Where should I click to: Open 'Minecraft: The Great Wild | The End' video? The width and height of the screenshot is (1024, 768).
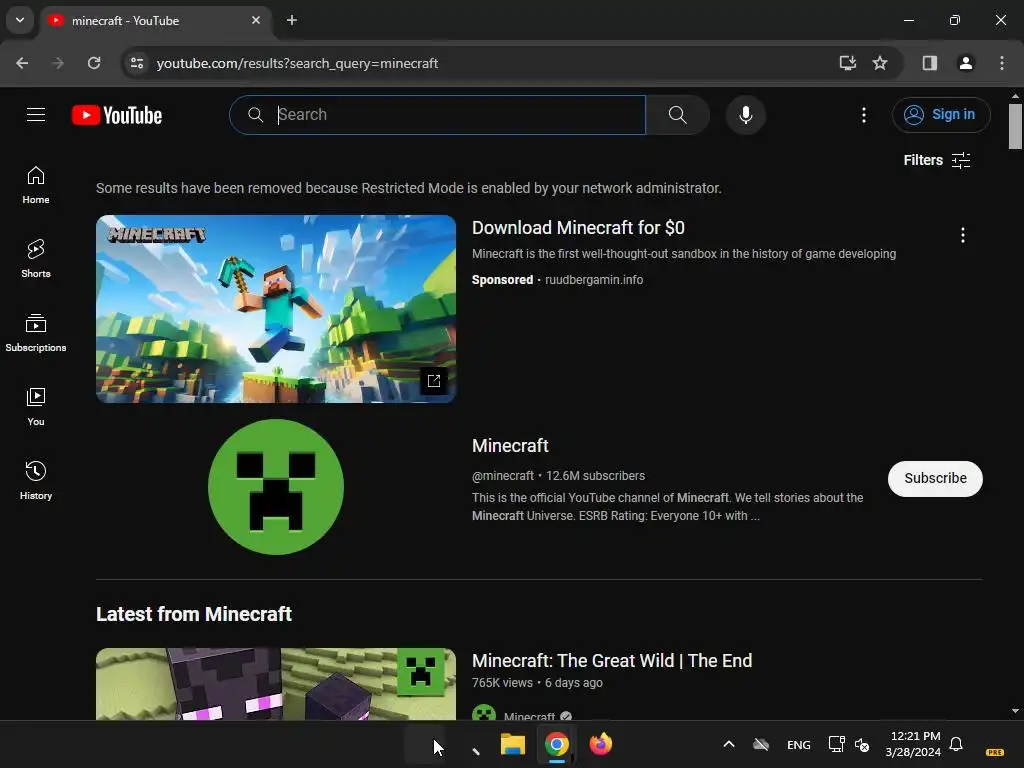(612, 661)
